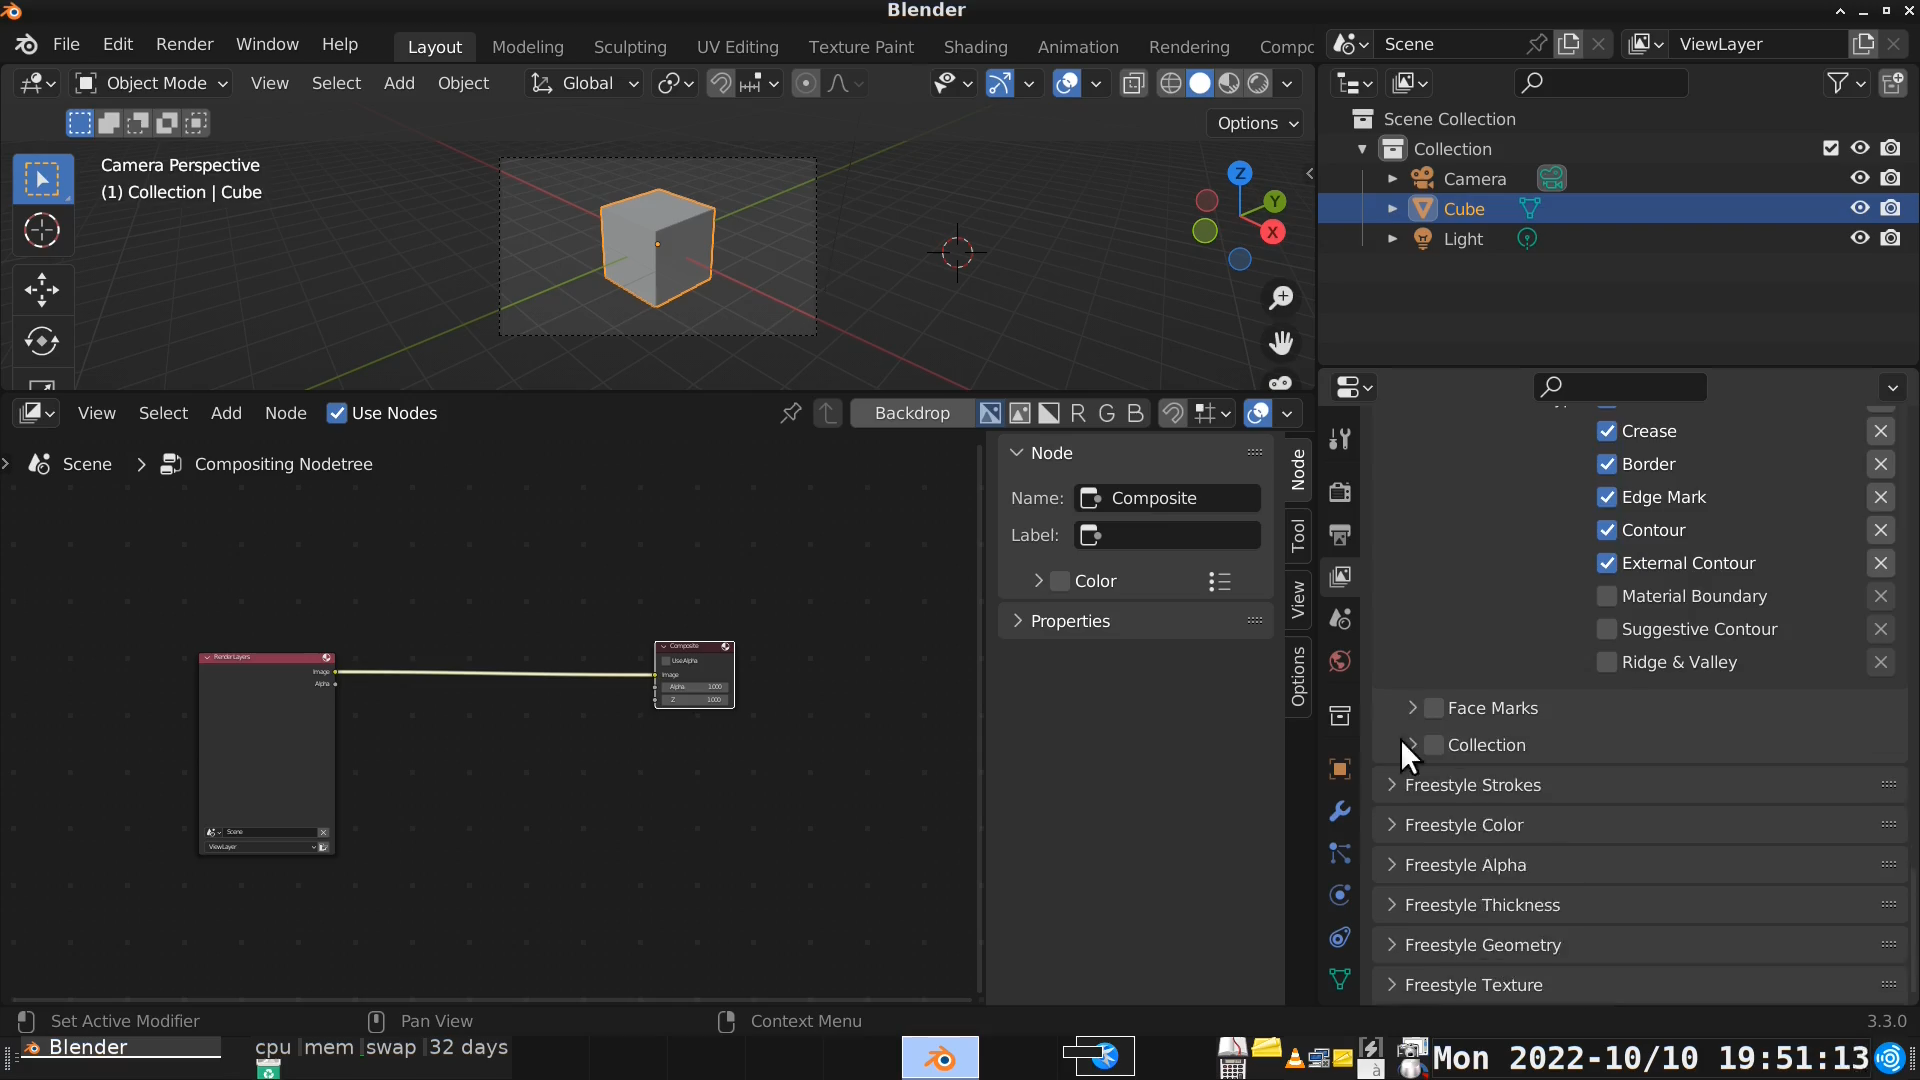The height and width of the screenshot is (1080, 1920).
Task: Expand the Freestyle Strokes panel
Action: click(1472, 785)
